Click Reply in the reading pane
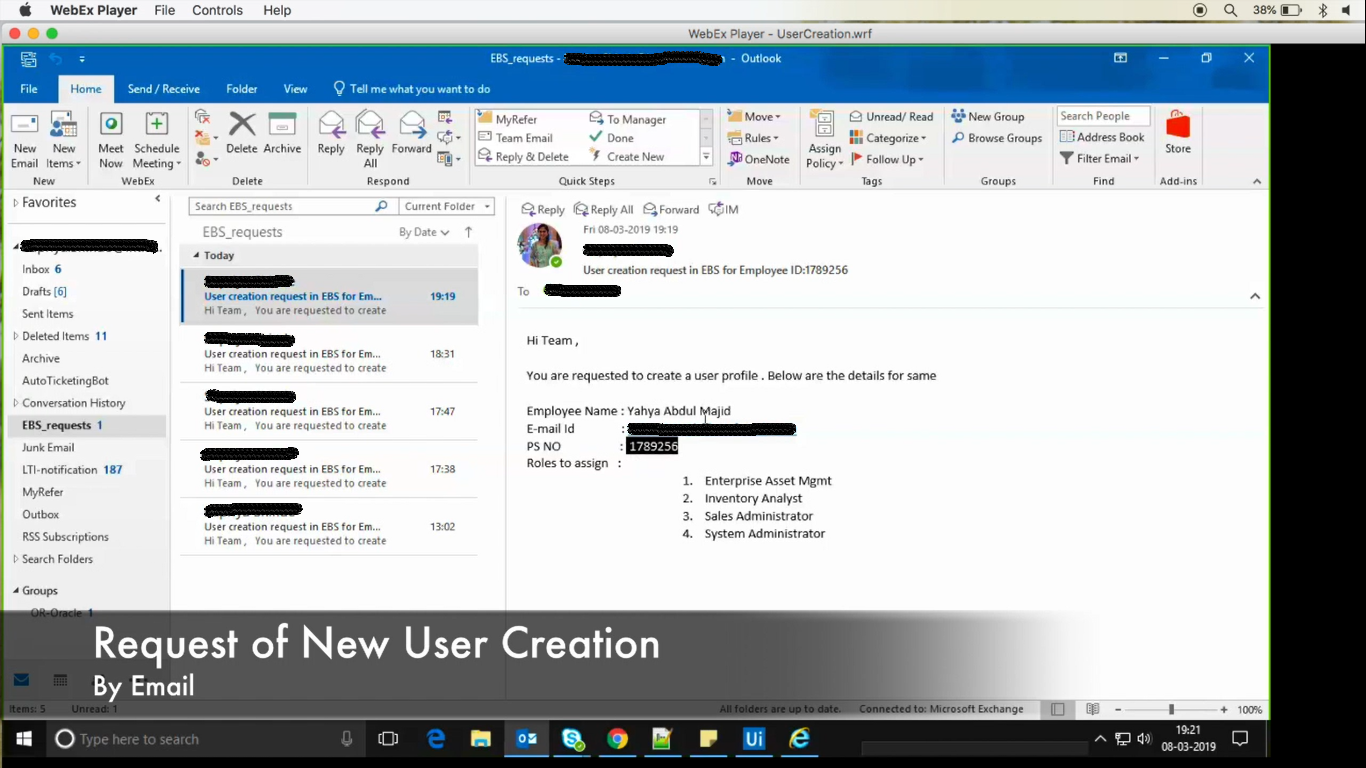 [x=543, y=210]
